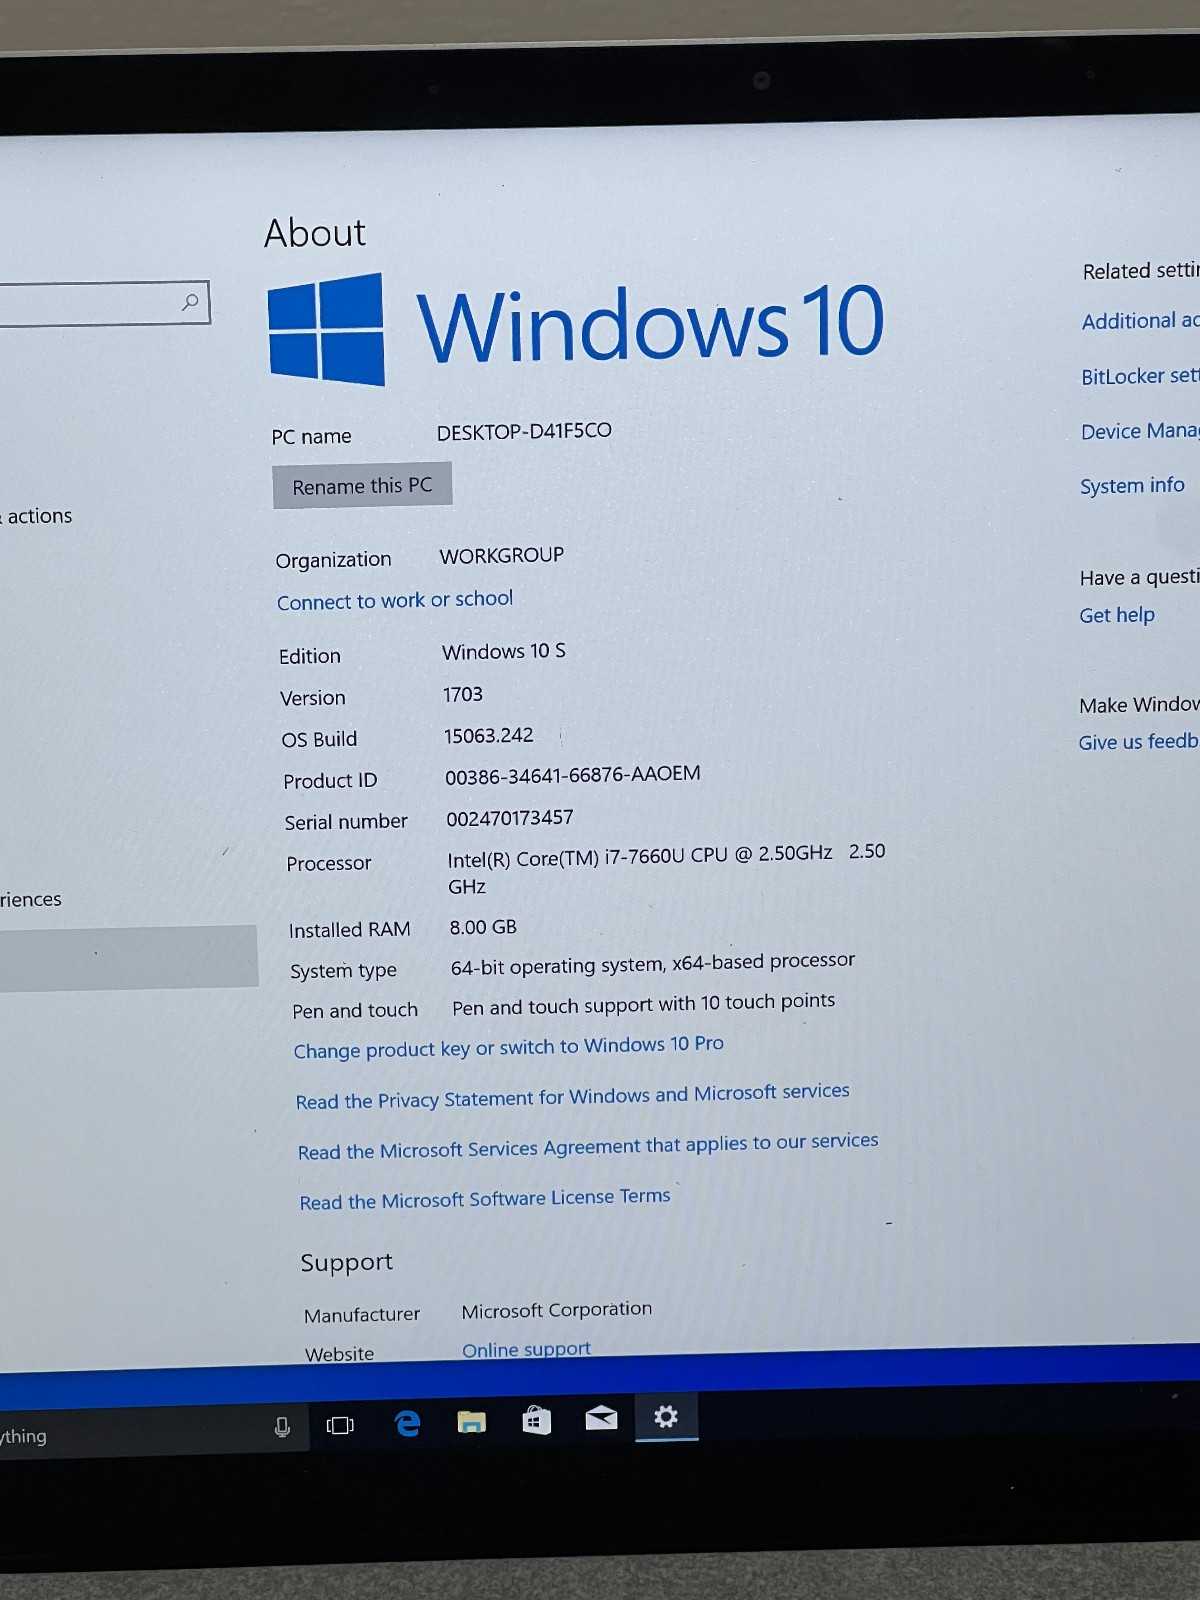1200x1600 pixels.
Task: Click the Support section heading
Action: coord(347,1263)
